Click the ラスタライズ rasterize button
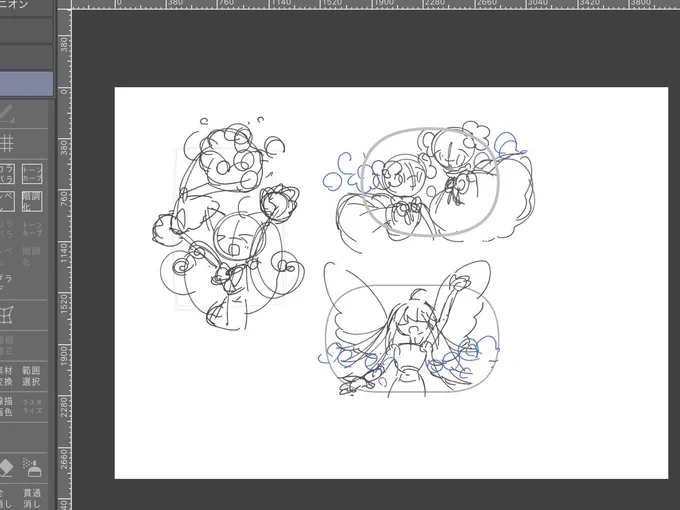The height and width of the screenshot is (510, 680). 32,406
